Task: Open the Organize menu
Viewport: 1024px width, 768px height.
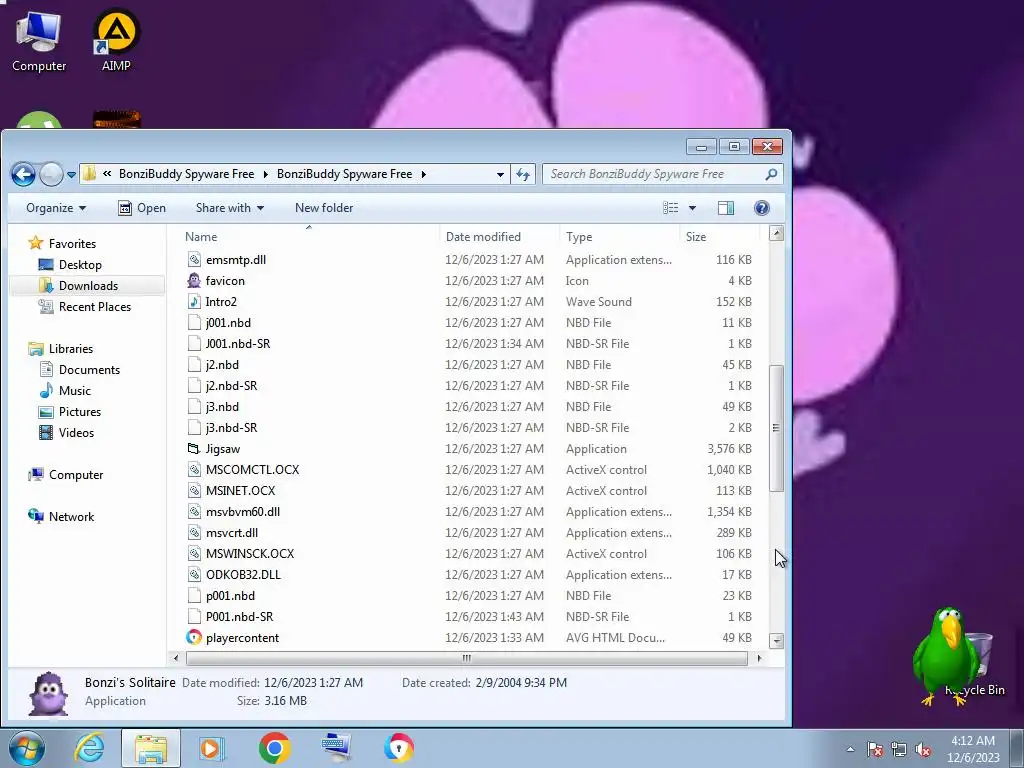Action: point(56,208)
